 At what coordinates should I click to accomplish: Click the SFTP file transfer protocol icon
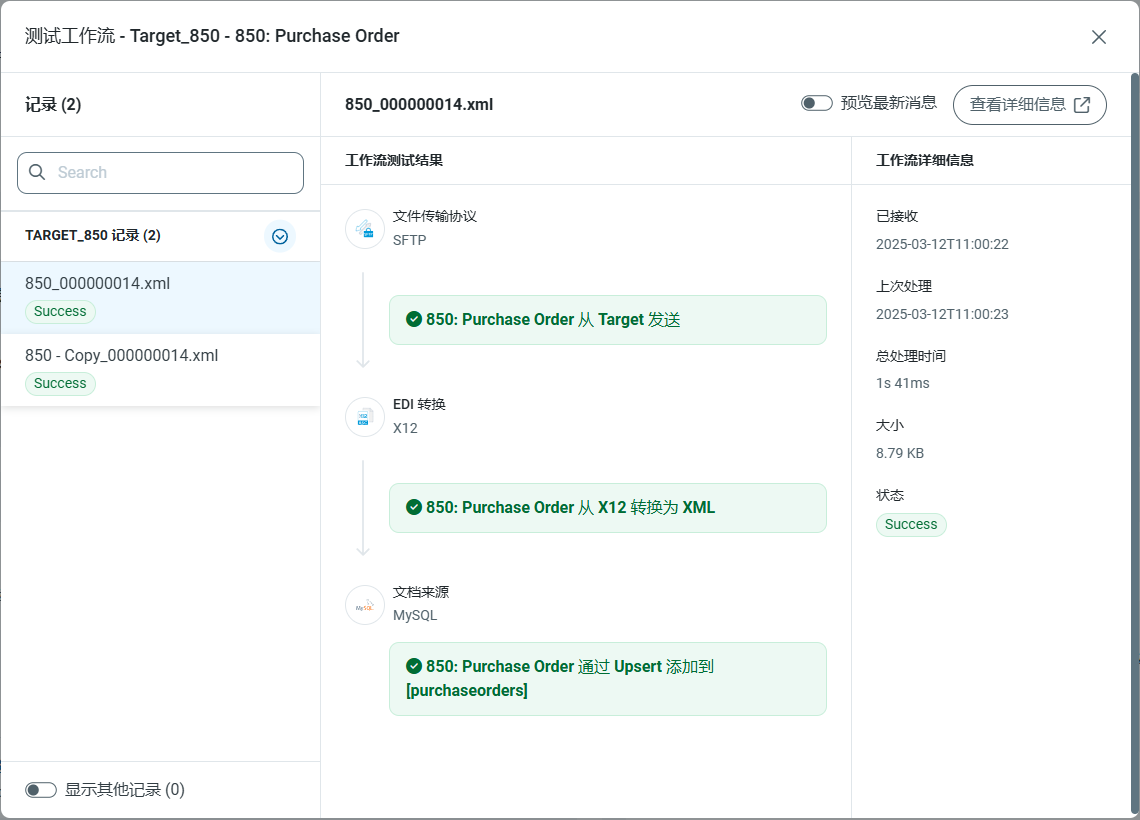[x=365, y=229]
